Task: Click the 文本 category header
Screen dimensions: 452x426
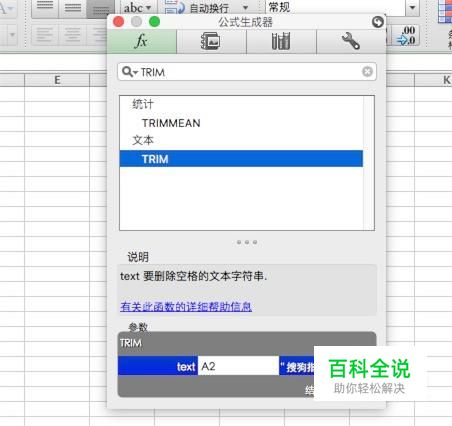Action: 143,140
